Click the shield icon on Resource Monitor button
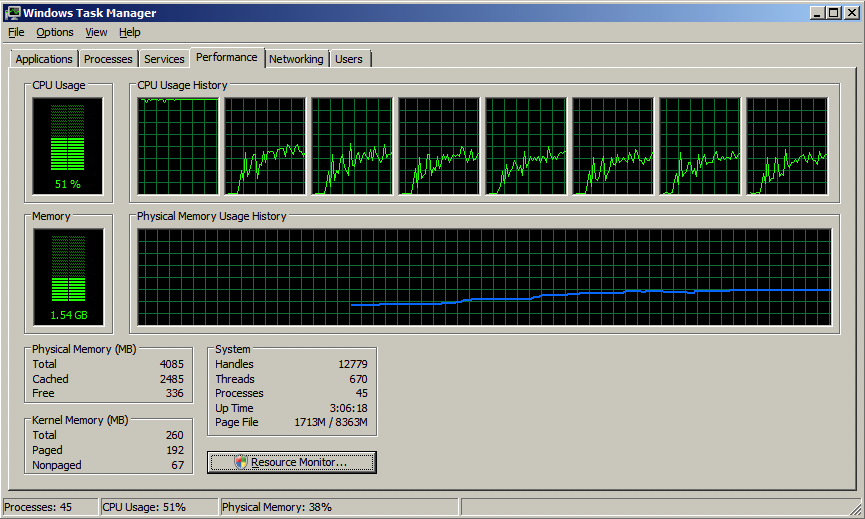Image resolution: width=865 pixels, height=519 pixels. (x=241, y=462)
